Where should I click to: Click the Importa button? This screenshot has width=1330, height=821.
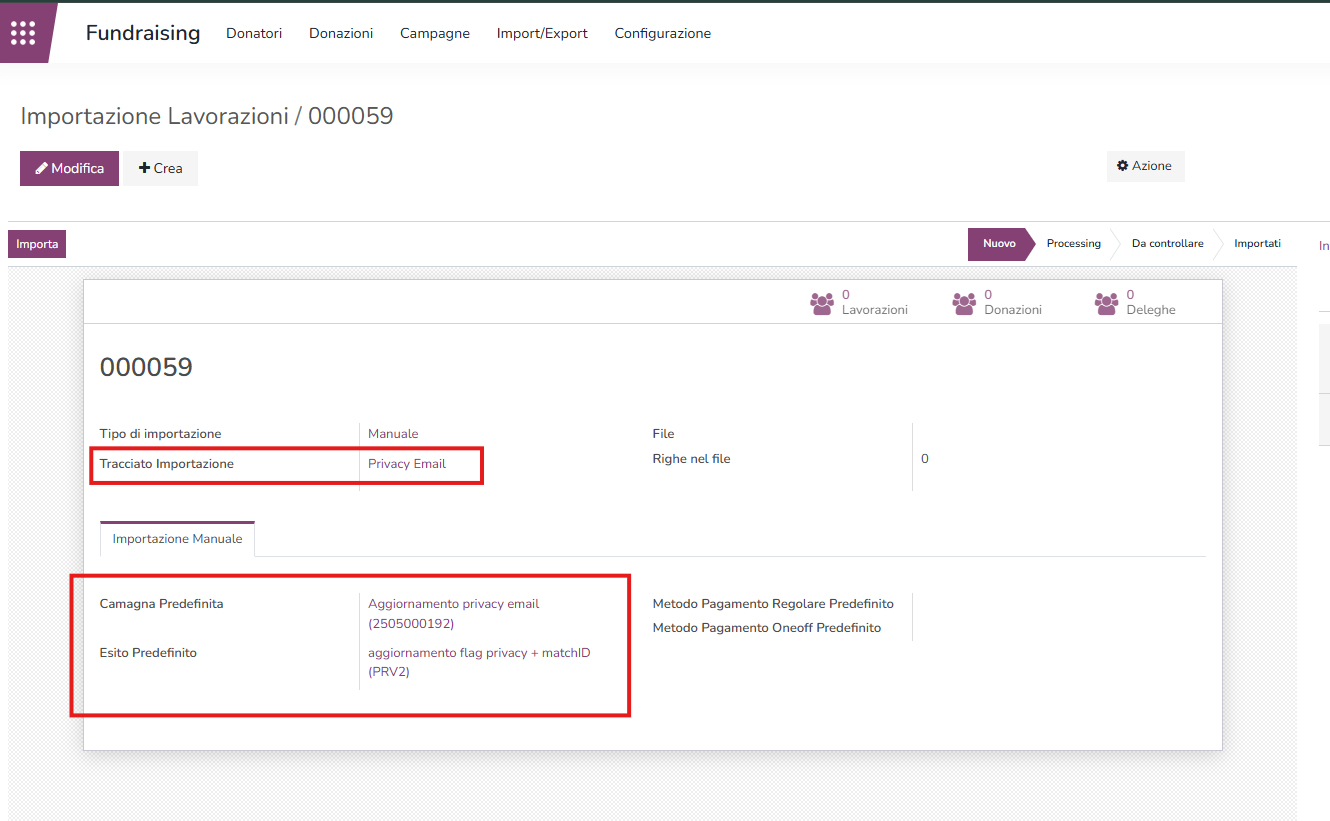pos(37,244)
